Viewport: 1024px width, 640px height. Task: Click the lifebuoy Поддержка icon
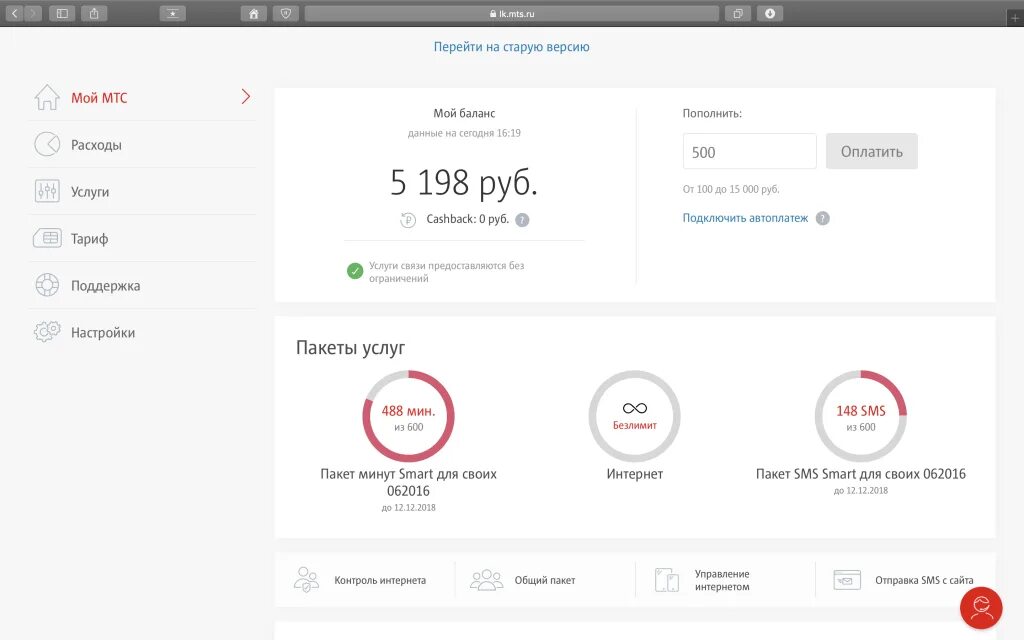point(47,285)
